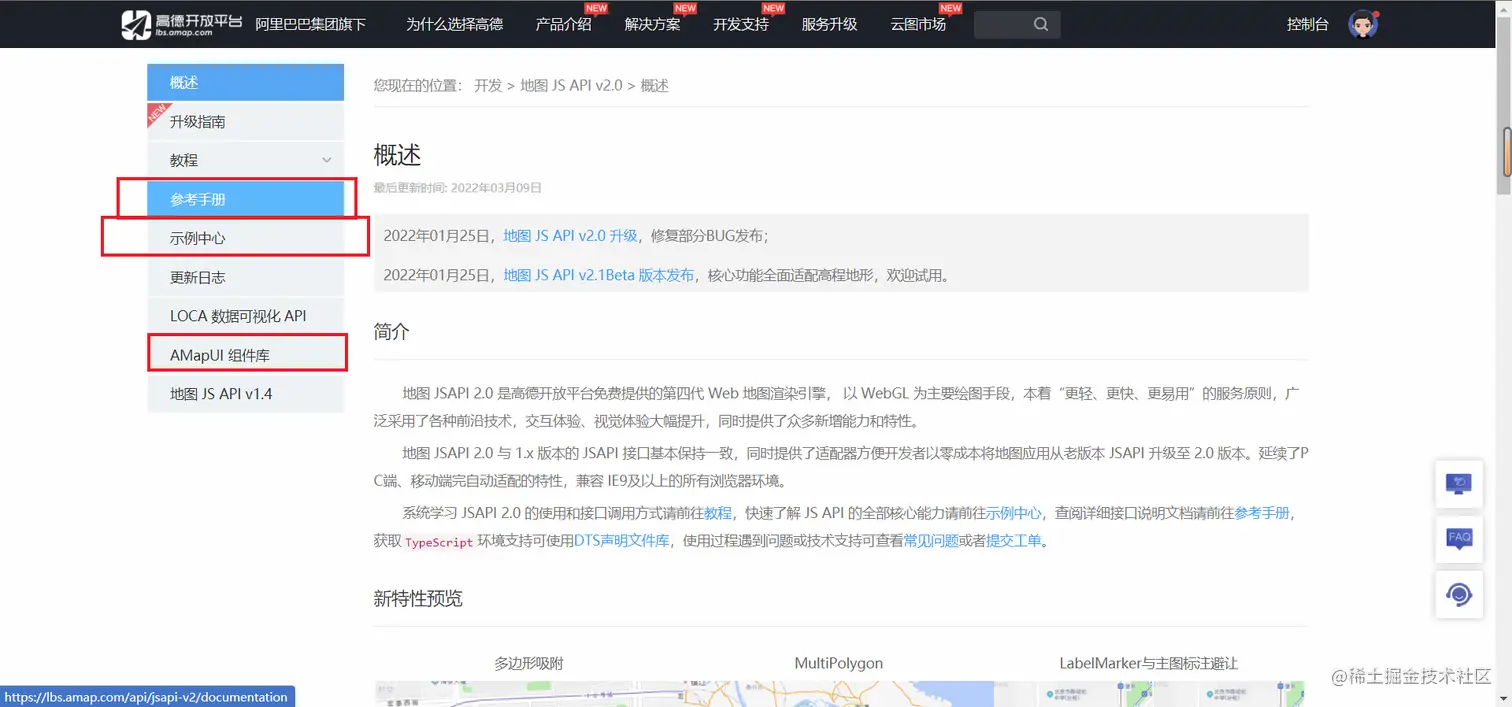
Task: Open the 提交工单 link
Action: coord(1014,541)
